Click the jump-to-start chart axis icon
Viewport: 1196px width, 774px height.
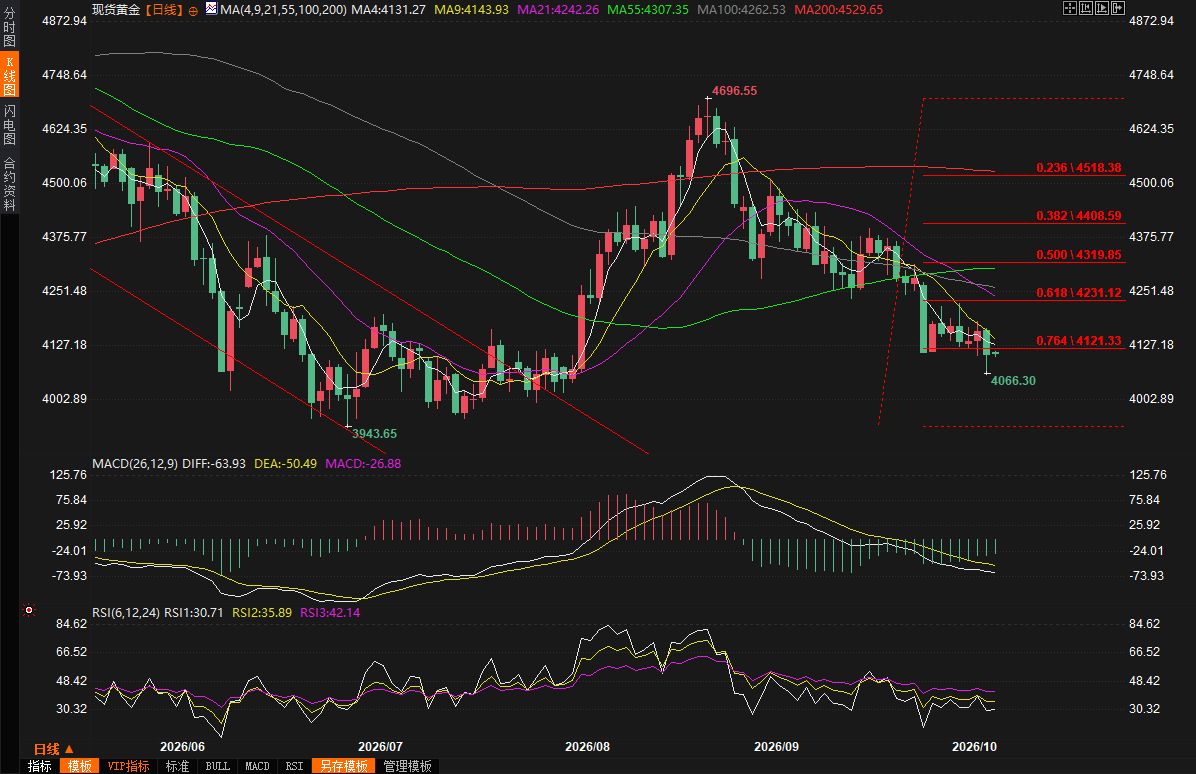tap(1086, 8)
